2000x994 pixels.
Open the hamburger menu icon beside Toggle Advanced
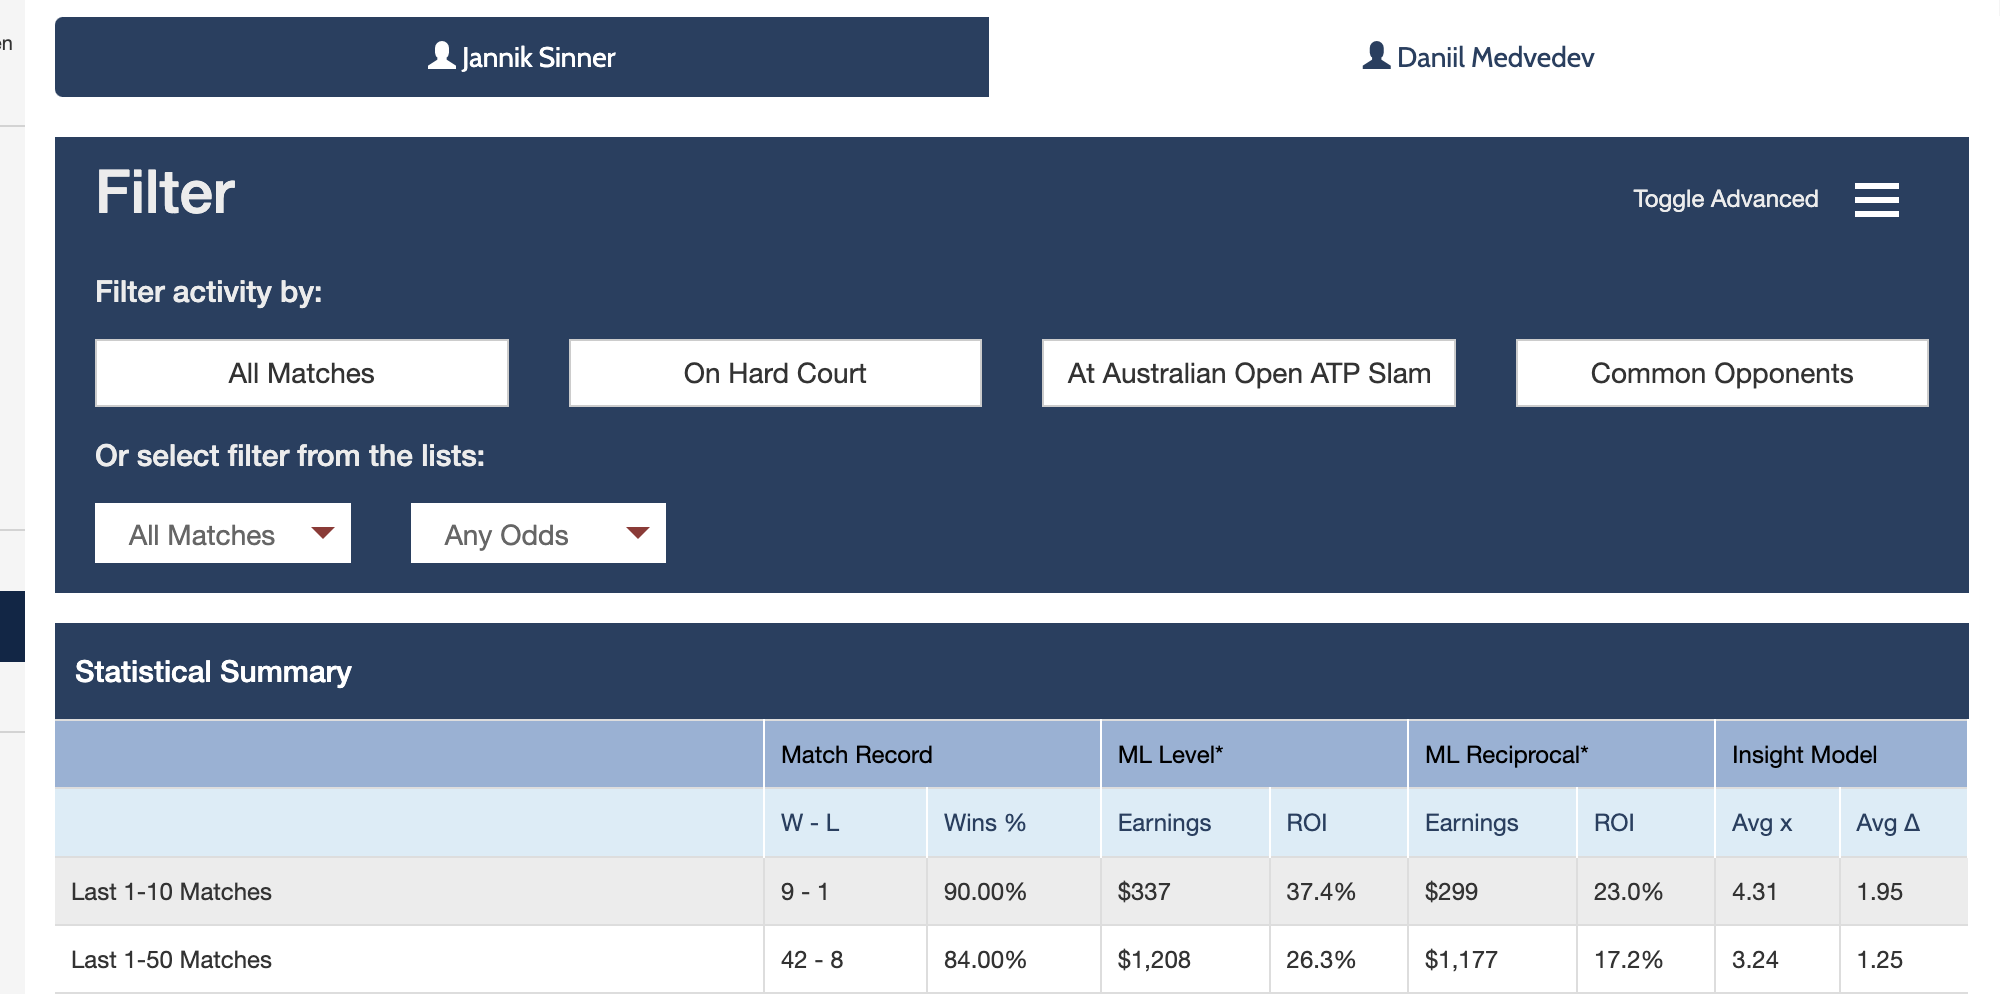1876,199
